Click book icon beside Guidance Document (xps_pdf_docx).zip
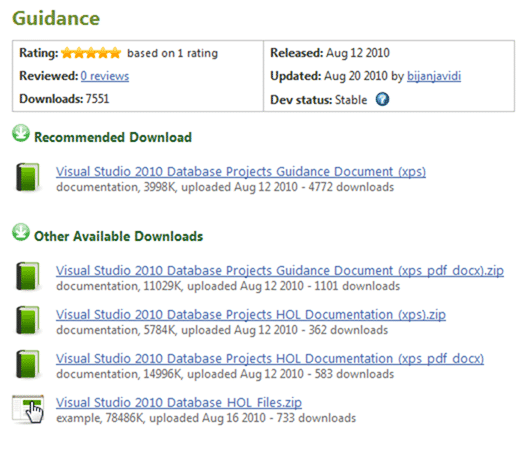The image size is (519, 449). tap(28, 276)
